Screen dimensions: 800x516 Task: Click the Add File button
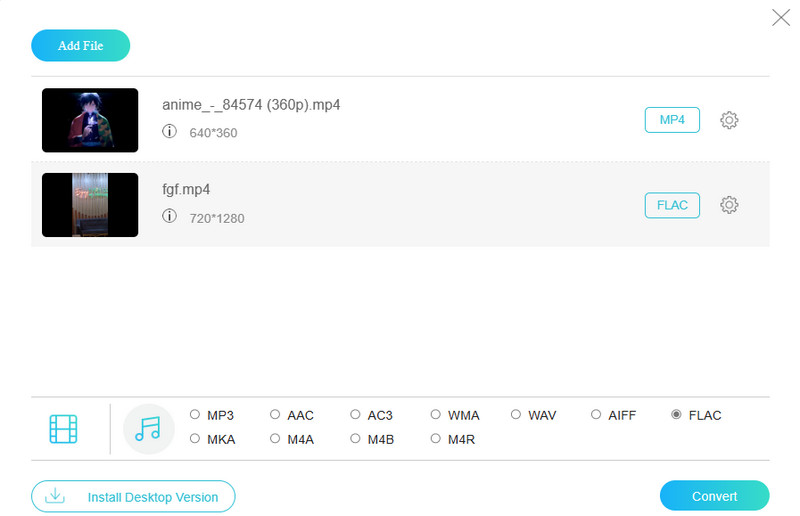click(x=81, y=46)
